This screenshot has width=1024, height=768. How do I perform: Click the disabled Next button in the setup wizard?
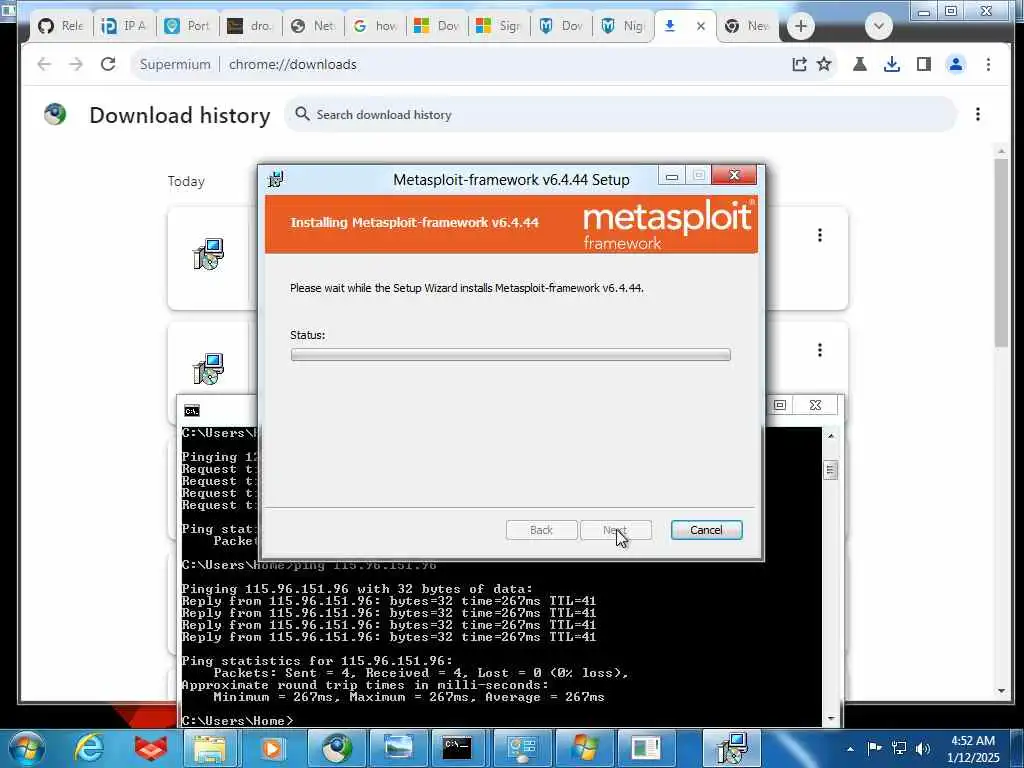tap(616, 530)
